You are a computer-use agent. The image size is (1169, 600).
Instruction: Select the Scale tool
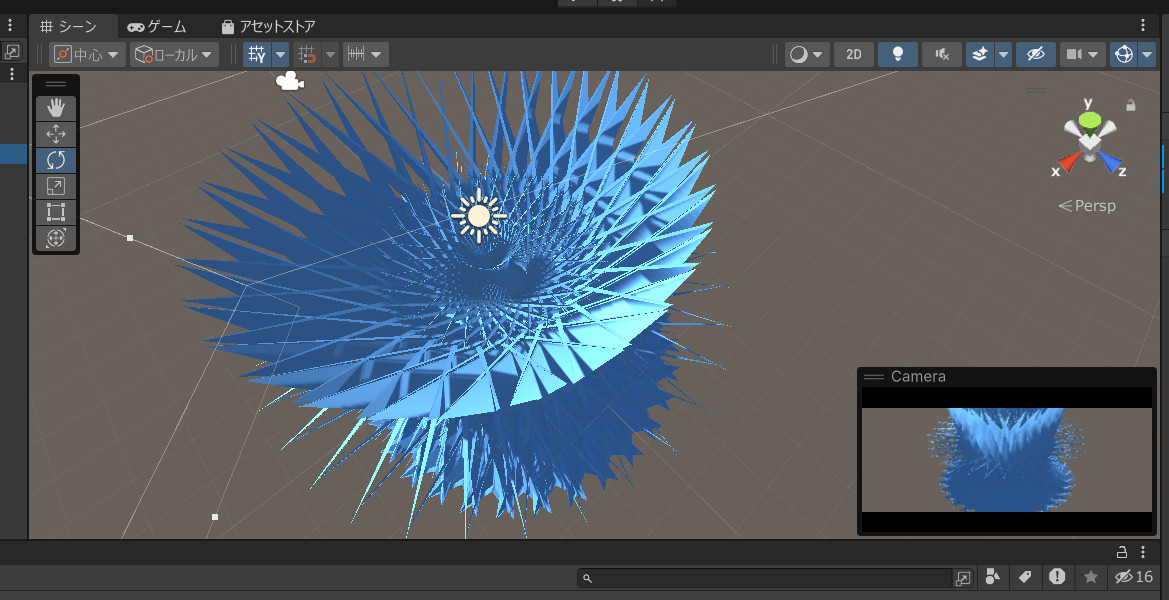click(56, 186)
